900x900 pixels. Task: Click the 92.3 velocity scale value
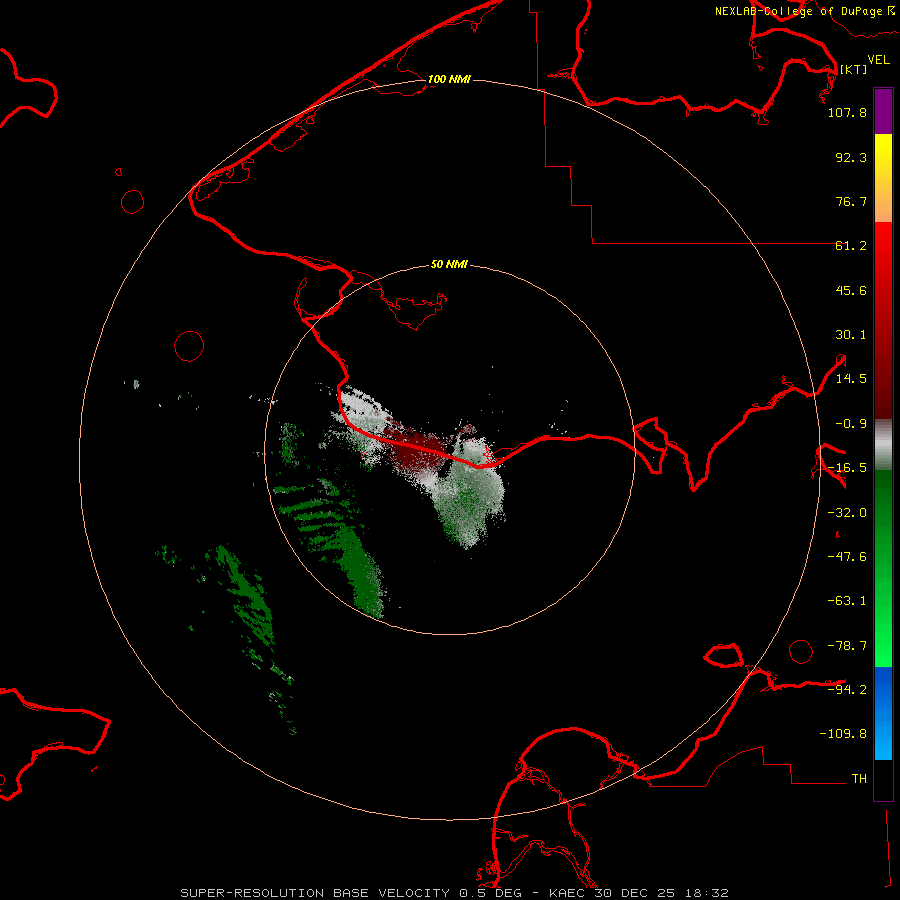[x=851, y=157]
